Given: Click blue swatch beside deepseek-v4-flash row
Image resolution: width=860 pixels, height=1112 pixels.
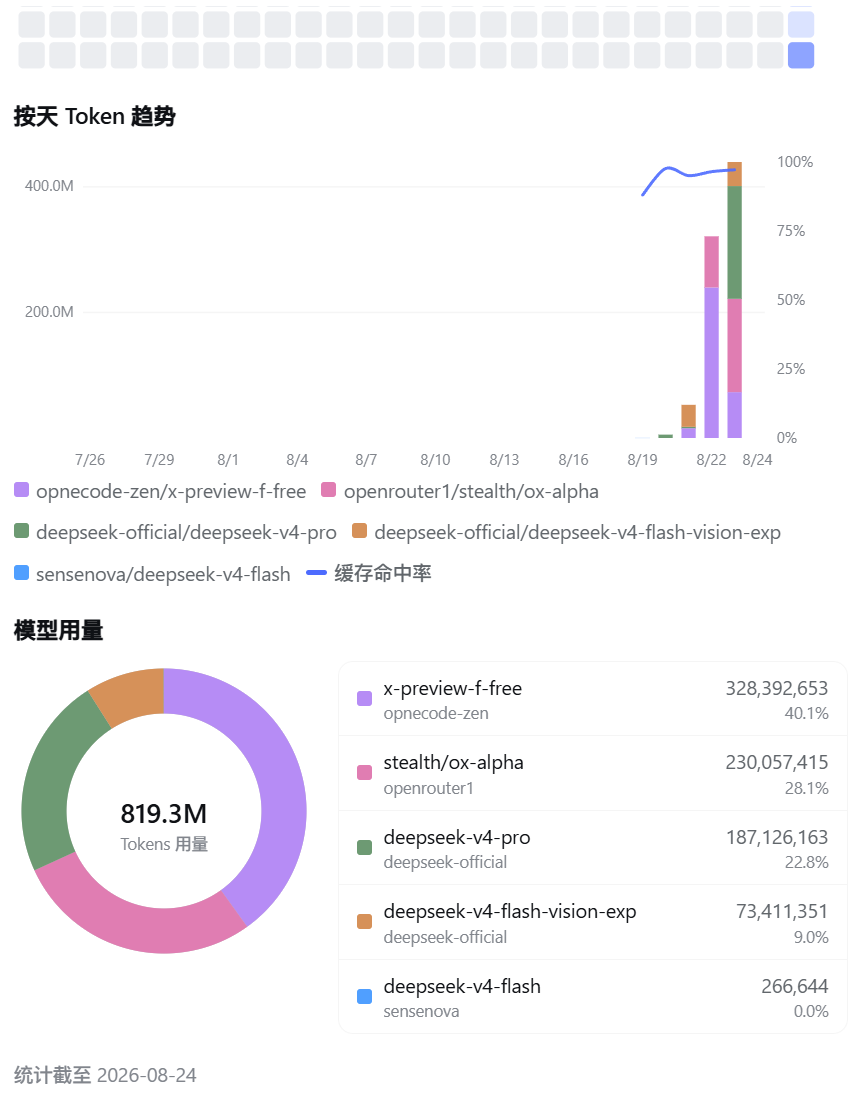Looking at the screenshot, I should pyautogui.click(x=364, y=996).
